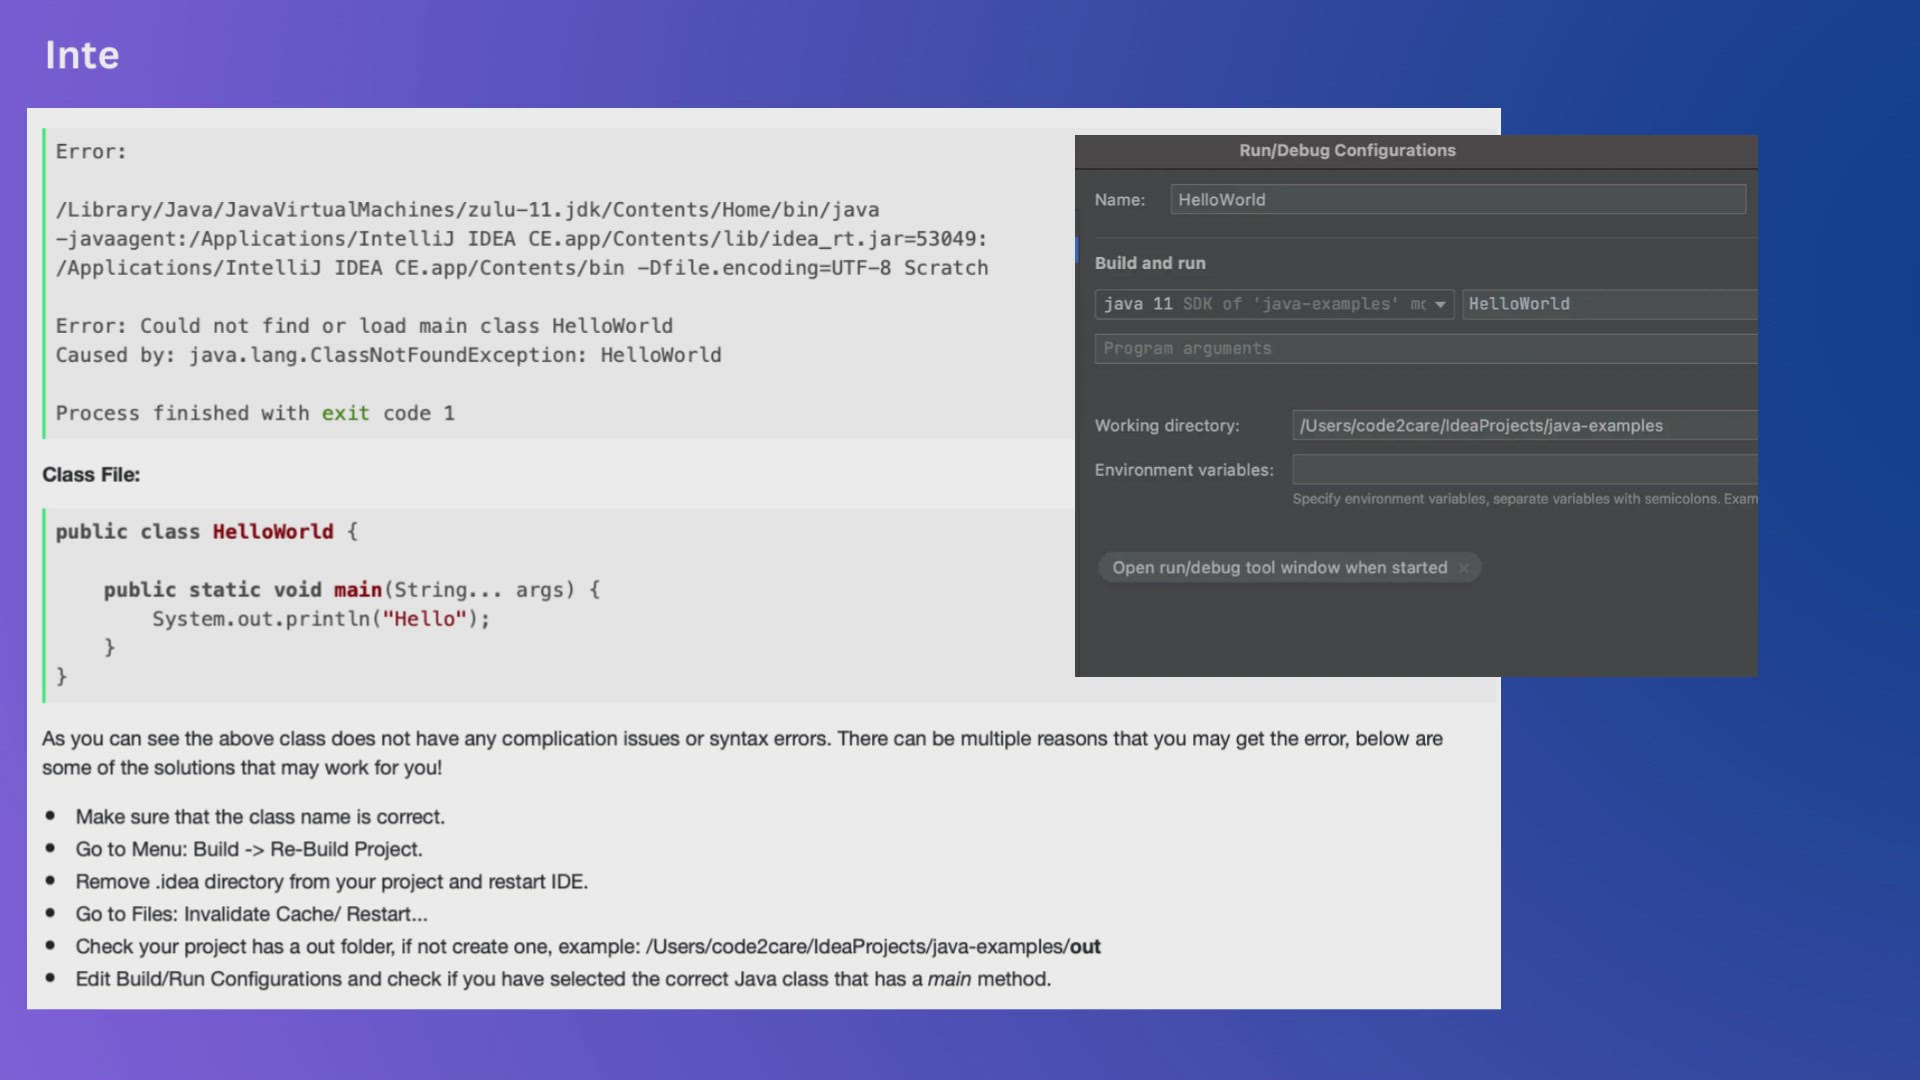Click the HelloWorld class name in code
The image size is (1920, 1080).
pos(272,532)
